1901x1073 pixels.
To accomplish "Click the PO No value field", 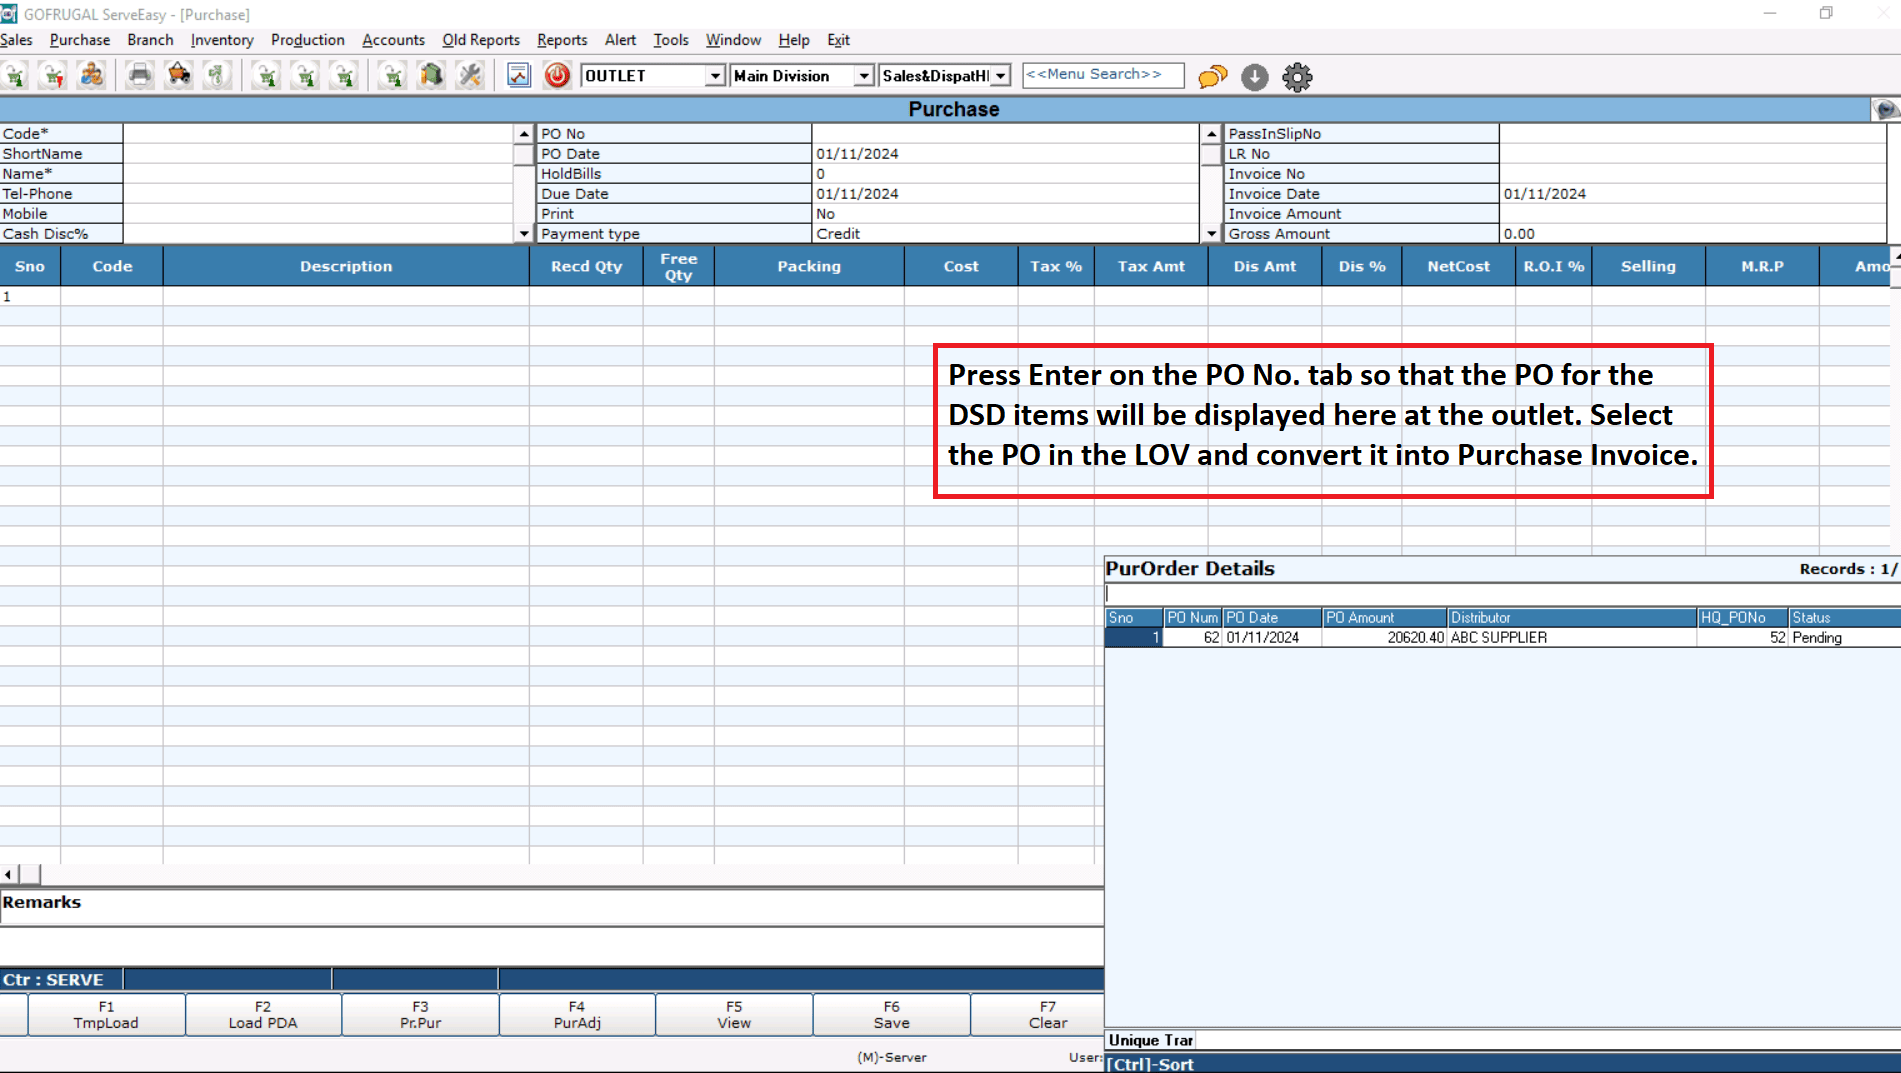I will coord(1005,134).
